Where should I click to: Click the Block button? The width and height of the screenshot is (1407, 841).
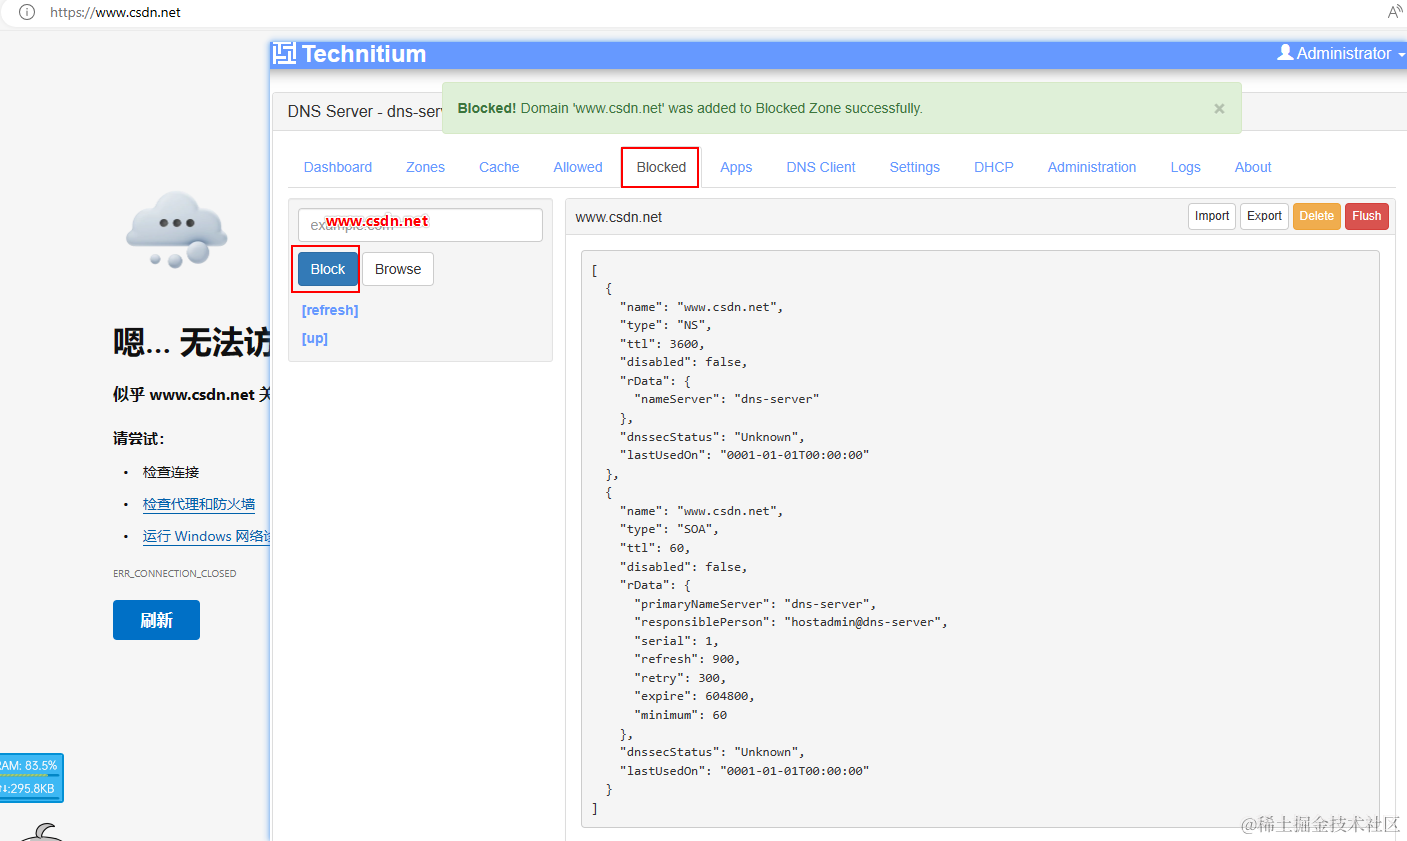tap(327, 269)
